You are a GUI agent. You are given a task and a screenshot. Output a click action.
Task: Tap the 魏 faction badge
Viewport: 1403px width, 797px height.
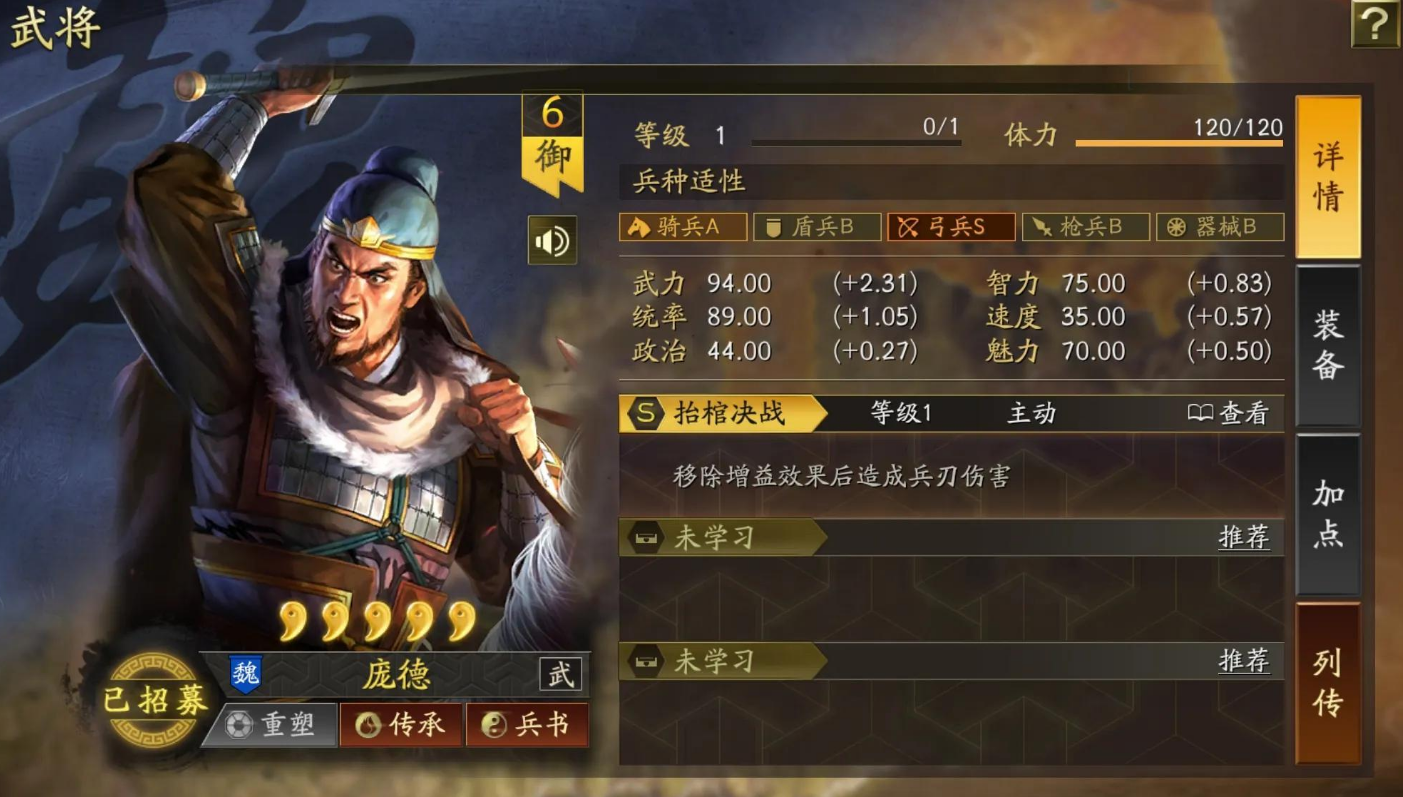[x=245, y=674]
